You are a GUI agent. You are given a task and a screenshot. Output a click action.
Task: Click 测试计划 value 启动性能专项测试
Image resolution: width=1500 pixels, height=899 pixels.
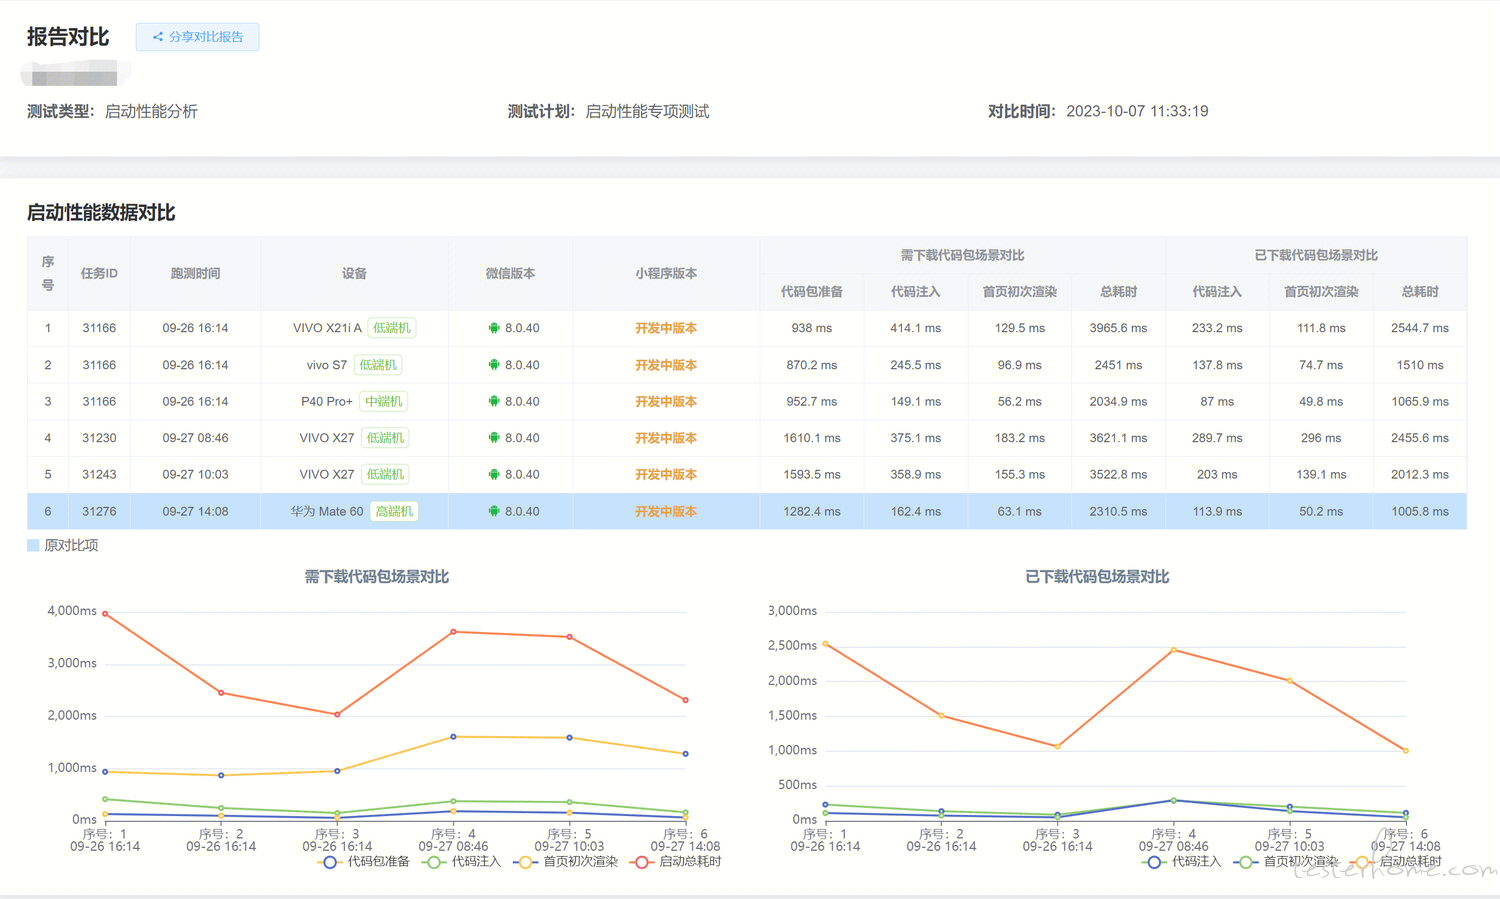click(x=647, y=111)
